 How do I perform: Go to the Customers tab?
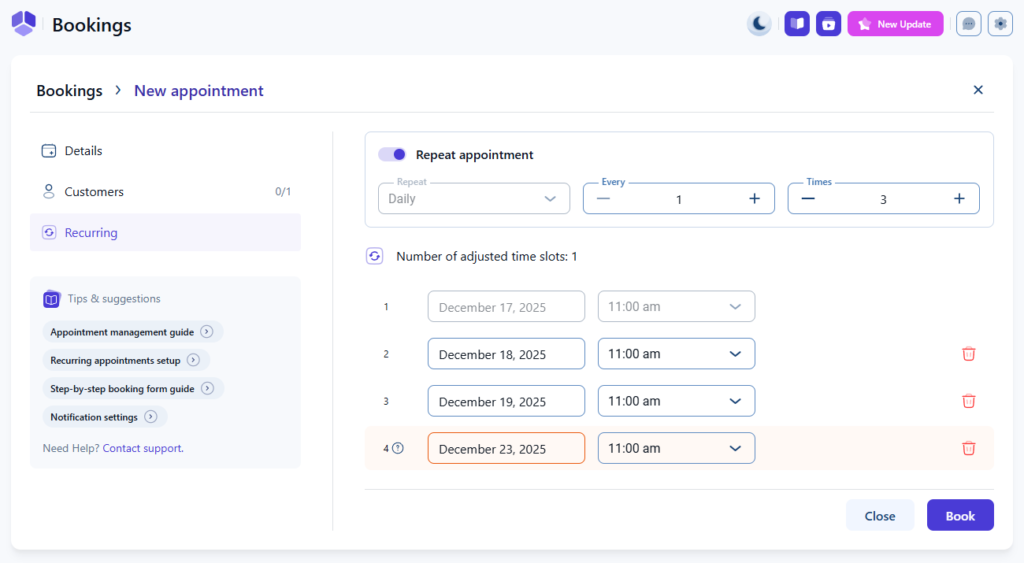pyautogui.click(x=94, y=192)
